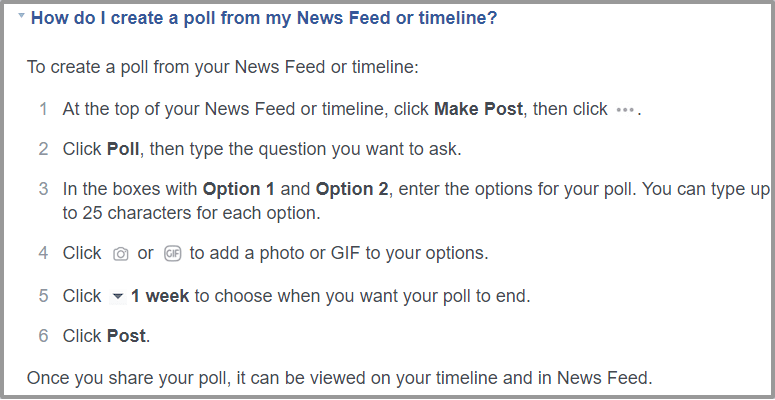
Task: Click step number 1 in the list
Action: coord(43,109)
